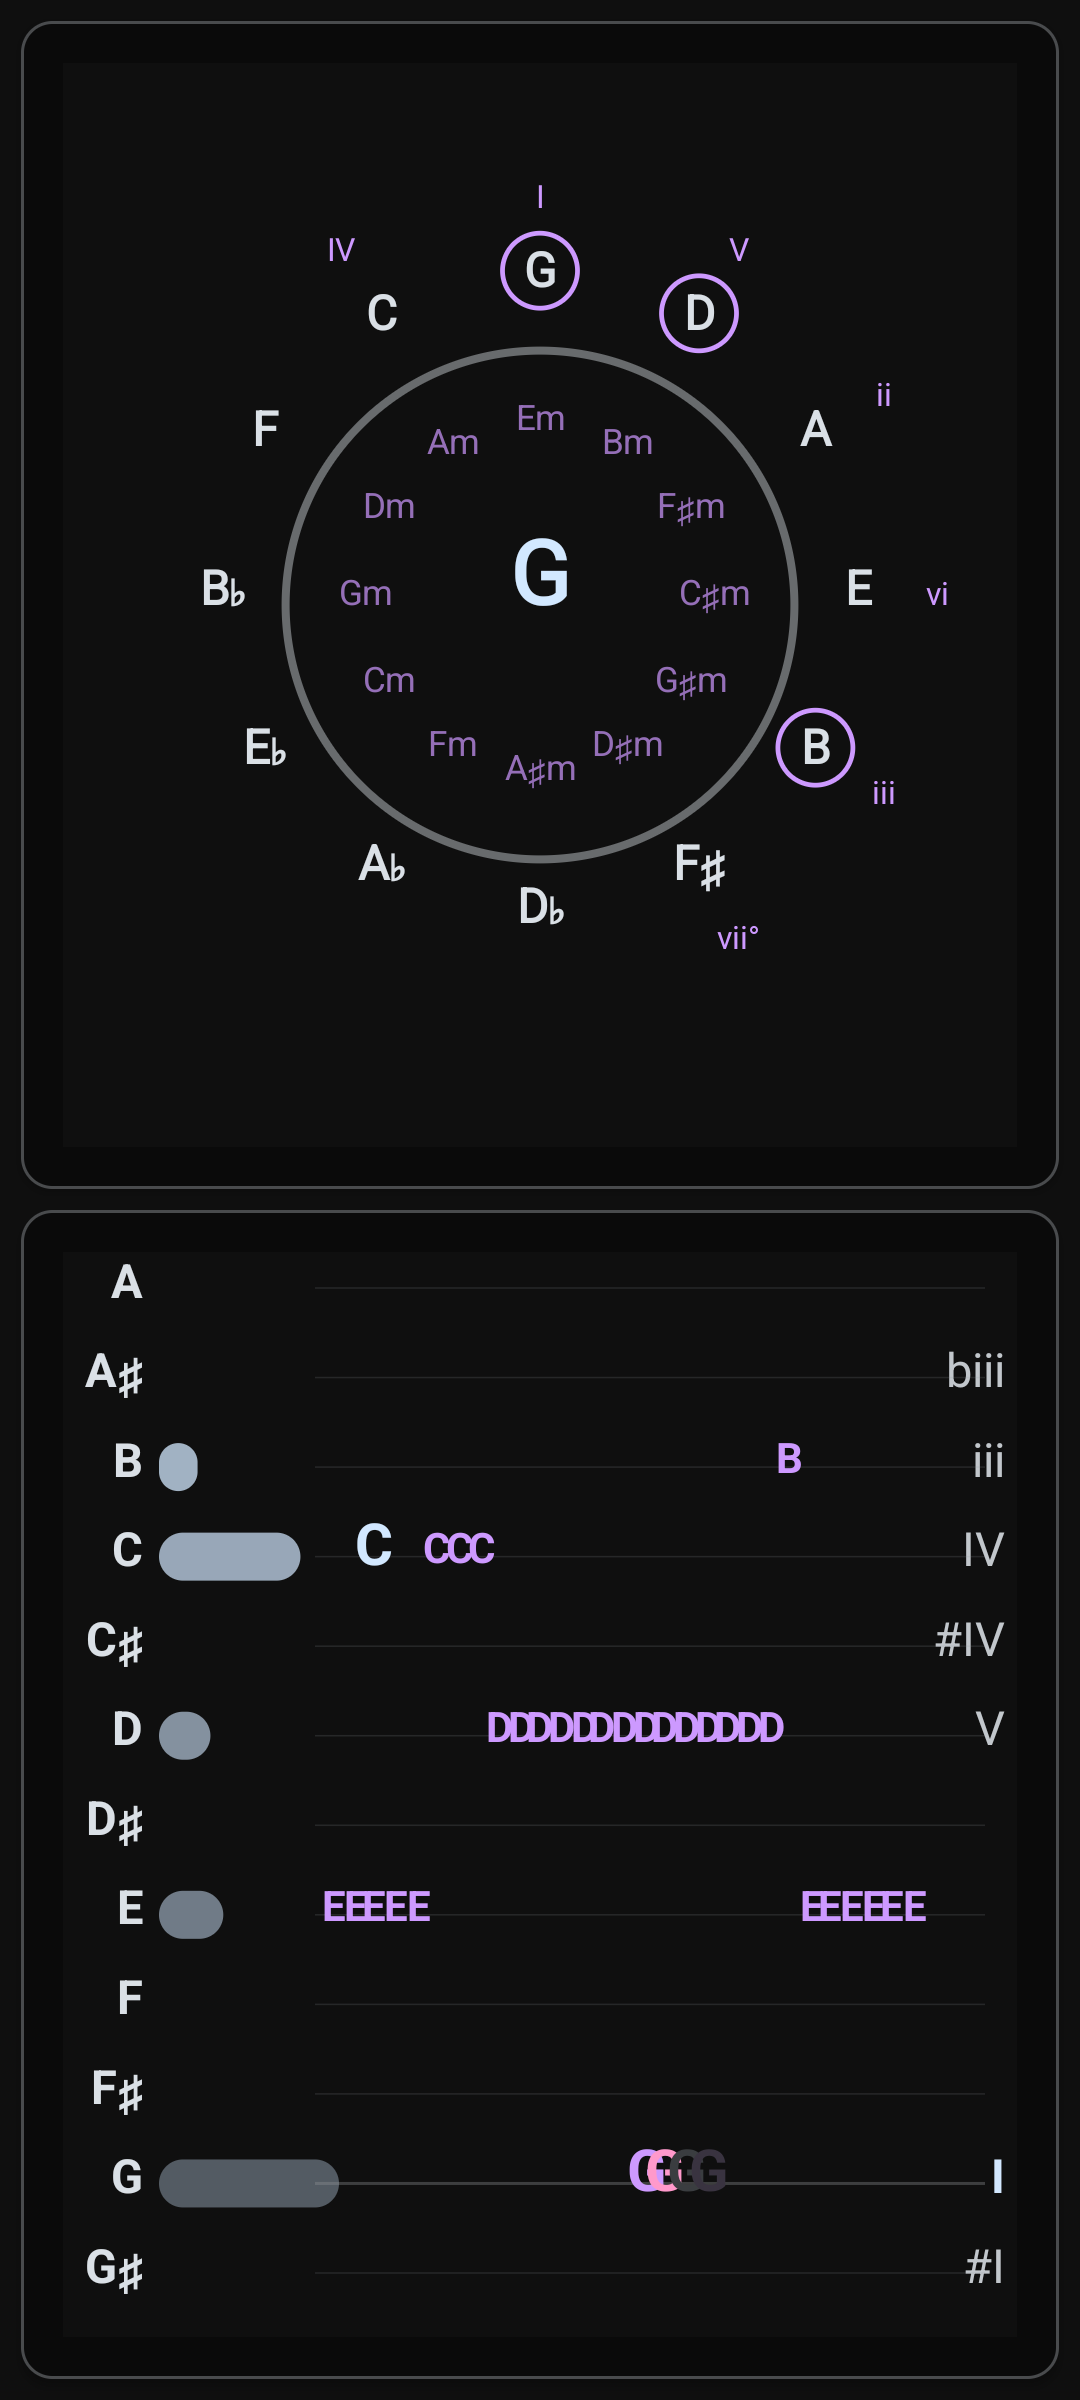Select A♭ on the circle of fifths

(x=382, y=864)
